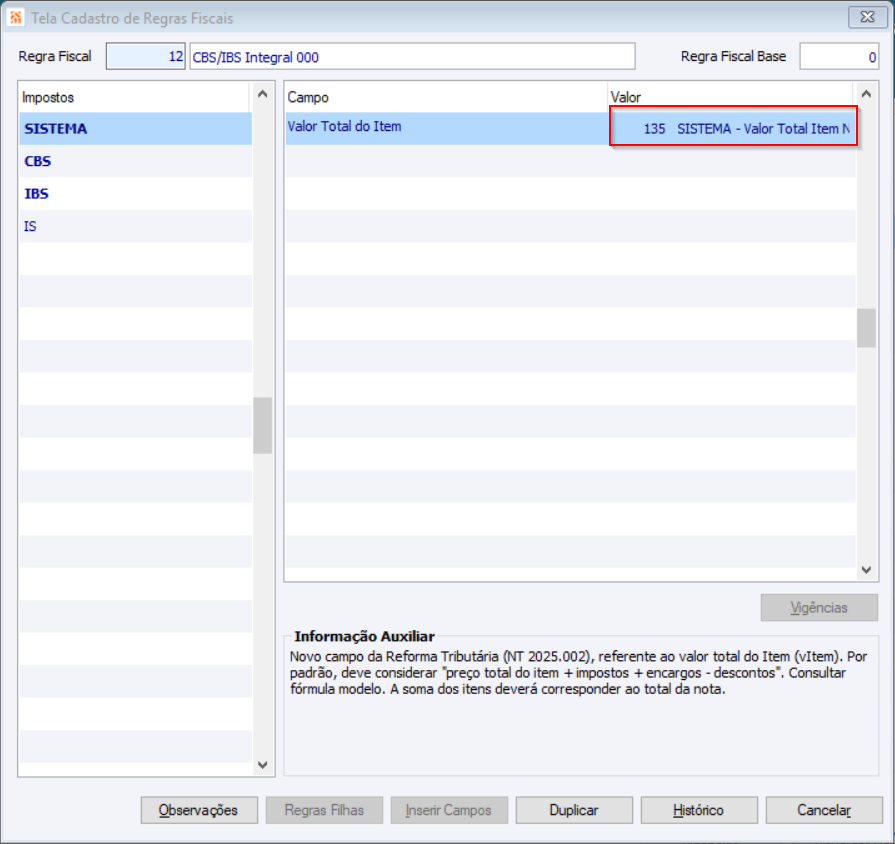Viewport: 895px width, 844px height.
Task: Click the Informação Auxiliar heading
Action: [364, 636]
